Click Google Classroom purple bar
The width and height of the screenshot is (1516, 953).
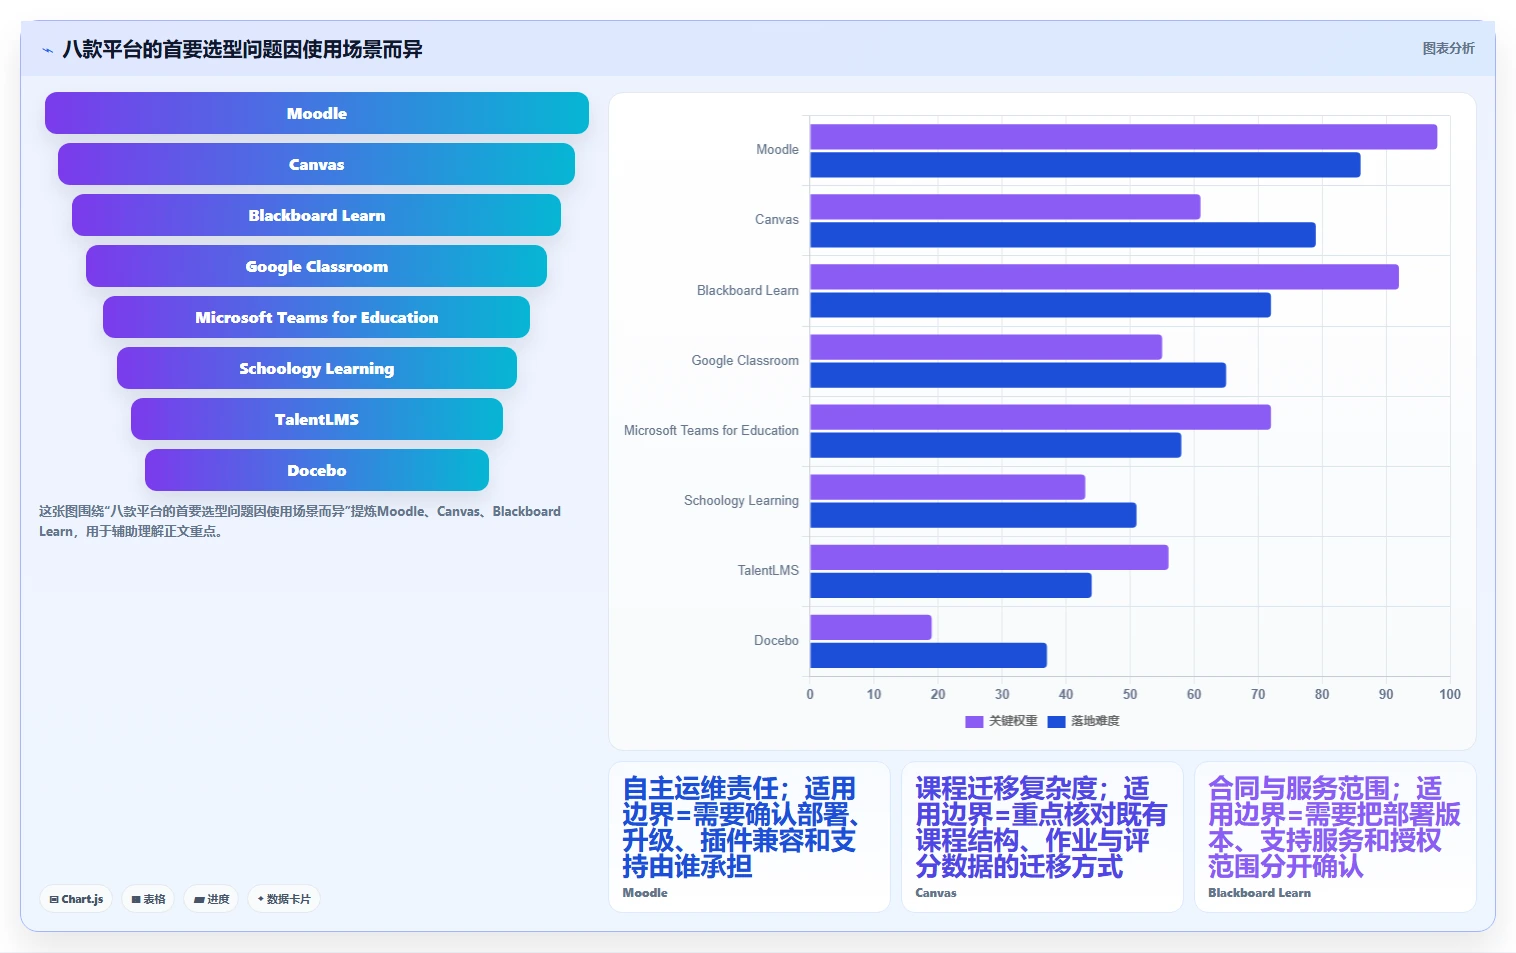tap(986, 347)
